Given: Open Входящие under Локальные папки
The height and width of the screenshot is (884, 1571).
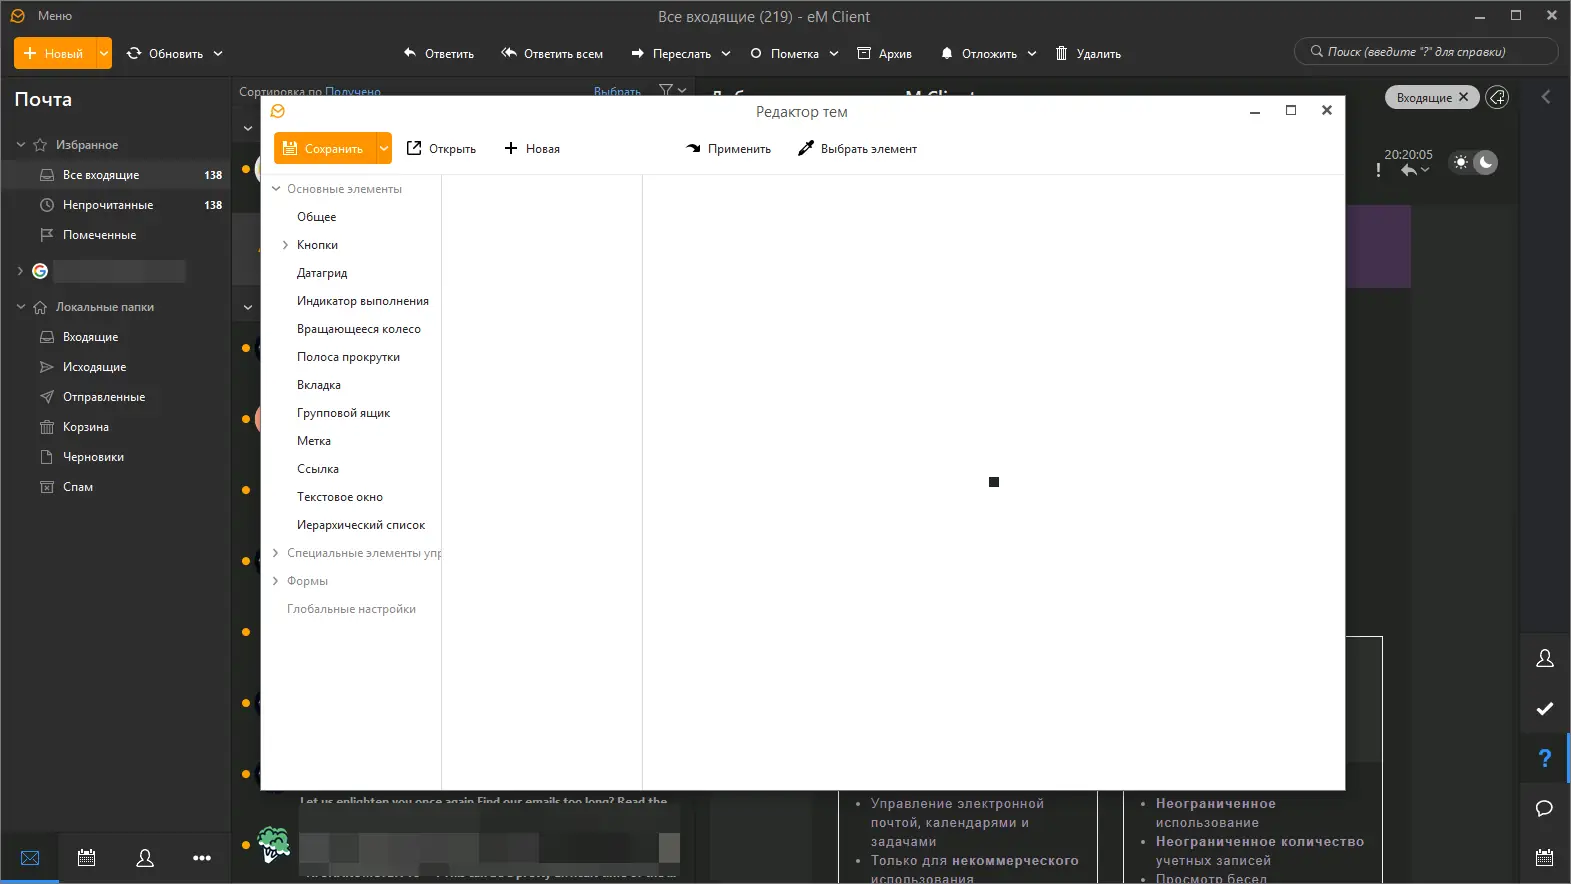Looking at the screenshot, I should pos(116,337).
